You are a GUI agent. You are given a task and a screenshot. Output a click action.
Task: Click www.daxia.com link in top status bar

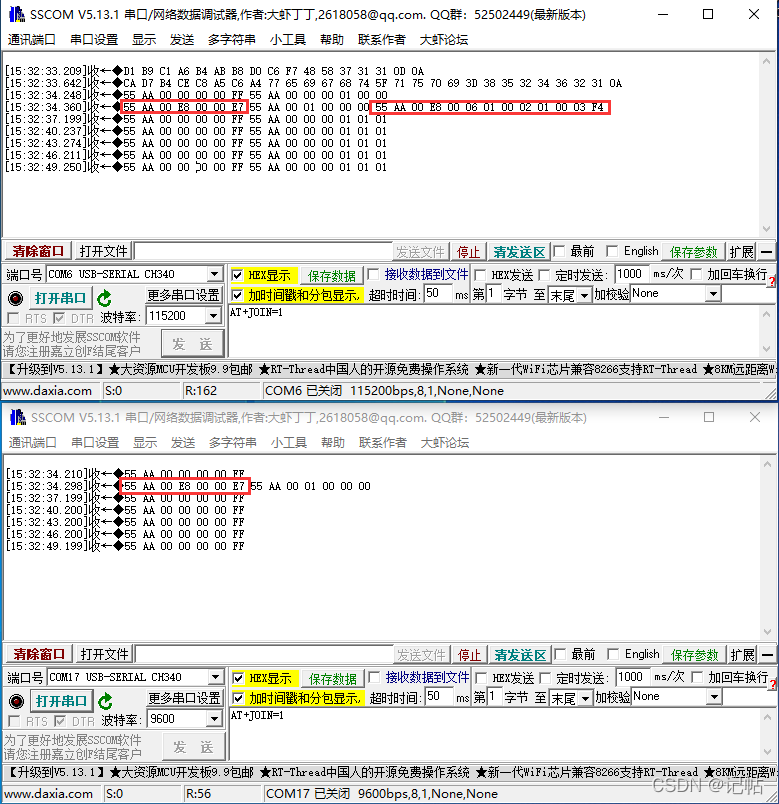tap(48, 391)
